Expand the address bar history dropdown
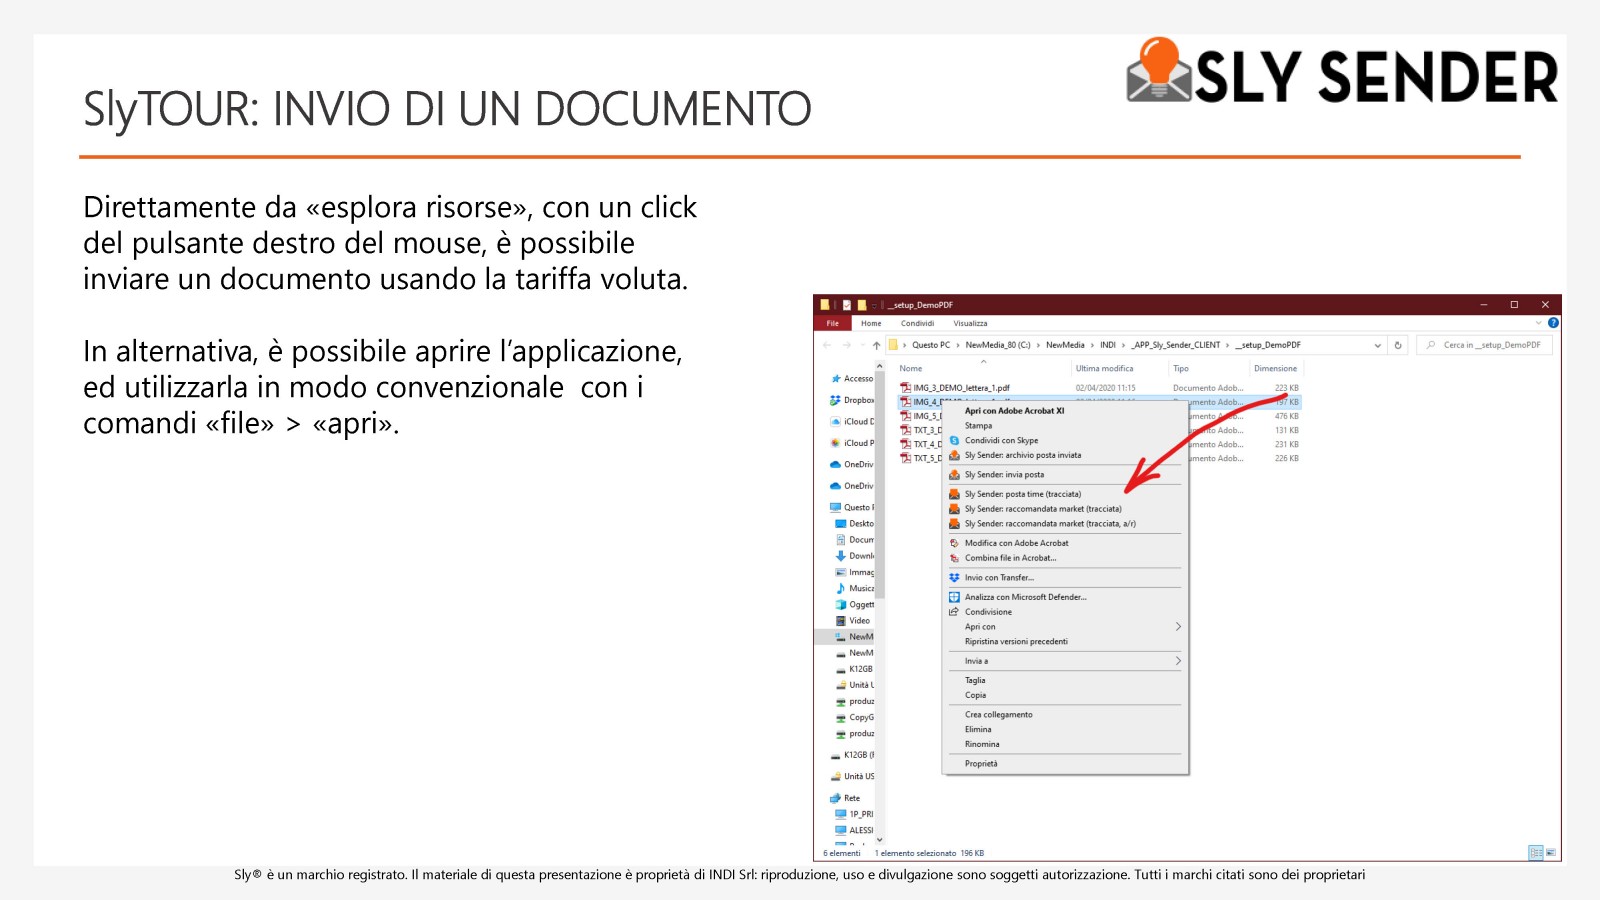Image resolution: width=1600 pixels, height=900 pixels. point(1378,345)
